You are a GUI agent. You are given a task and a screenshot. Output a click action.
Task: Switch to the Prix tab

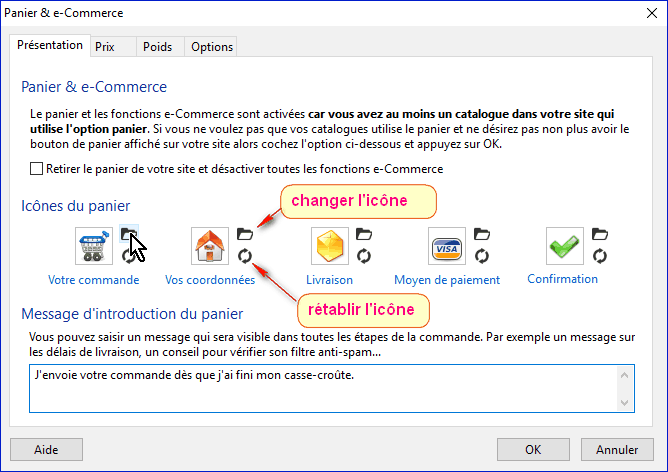104,47
